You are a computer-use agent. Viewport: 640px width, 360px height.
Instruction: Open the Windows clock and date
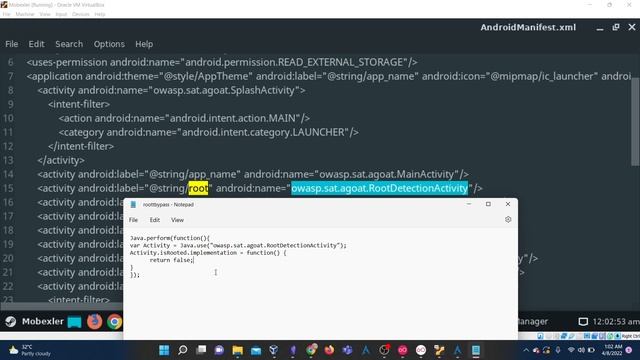613,350
